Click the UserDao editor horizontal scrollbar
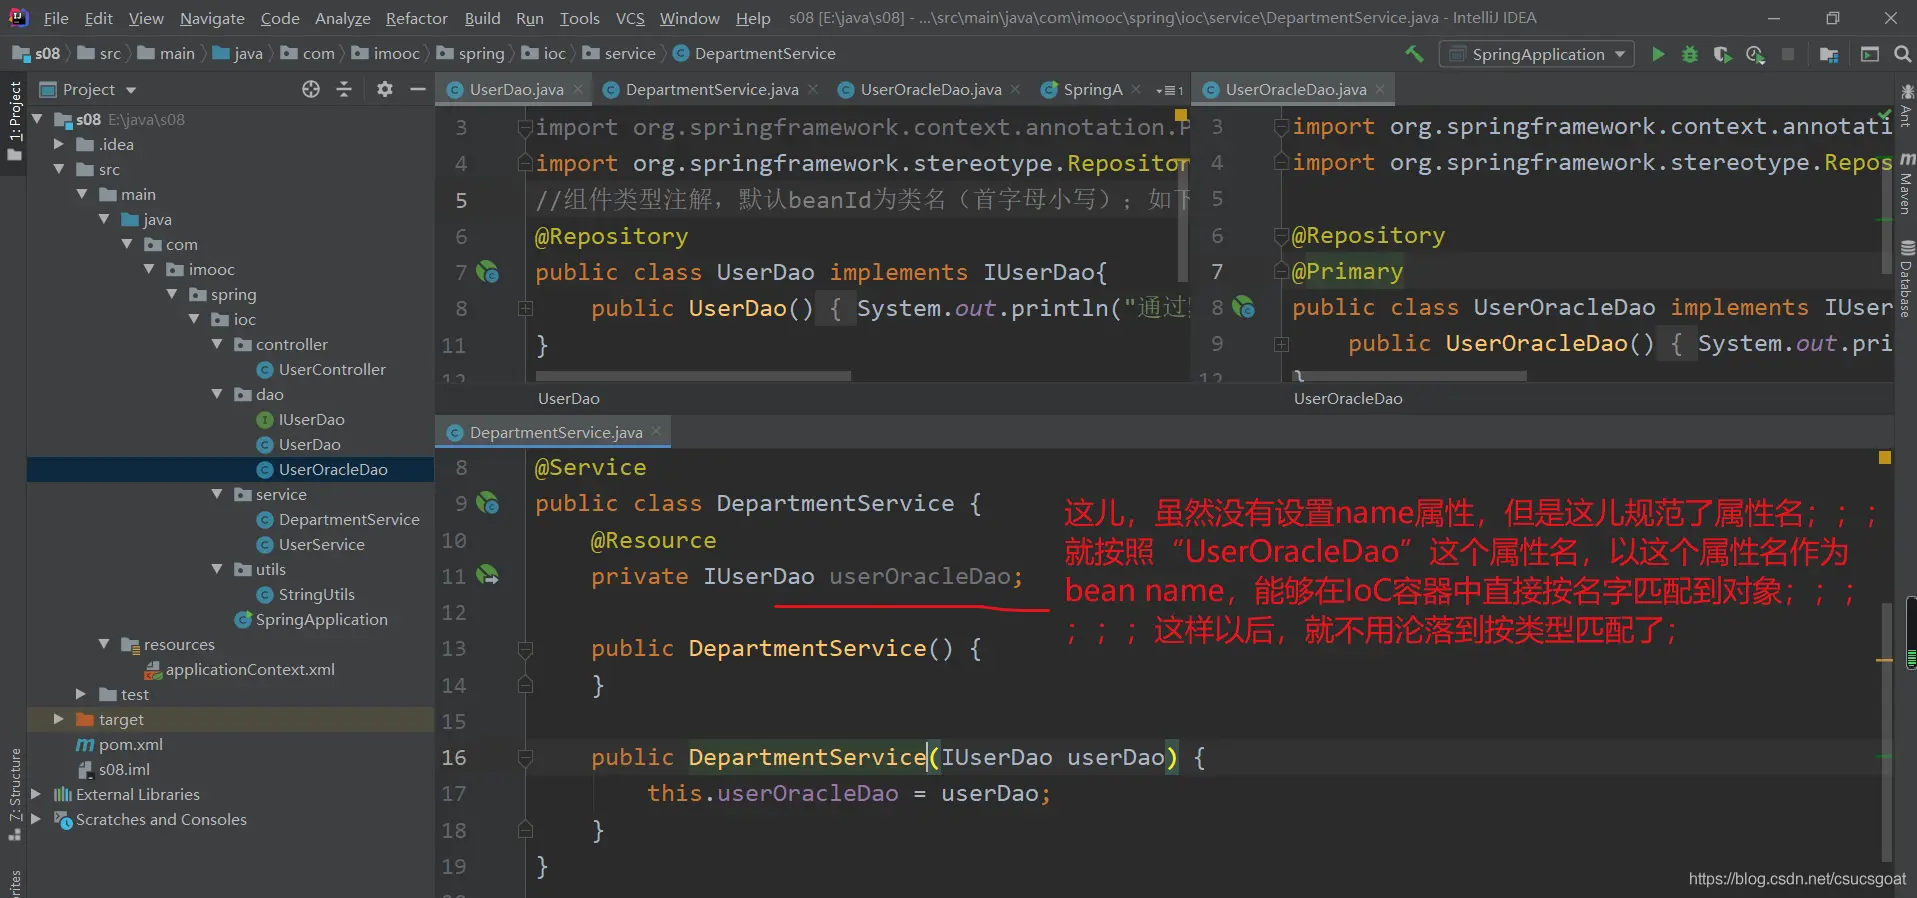 [x=693, y=377]
